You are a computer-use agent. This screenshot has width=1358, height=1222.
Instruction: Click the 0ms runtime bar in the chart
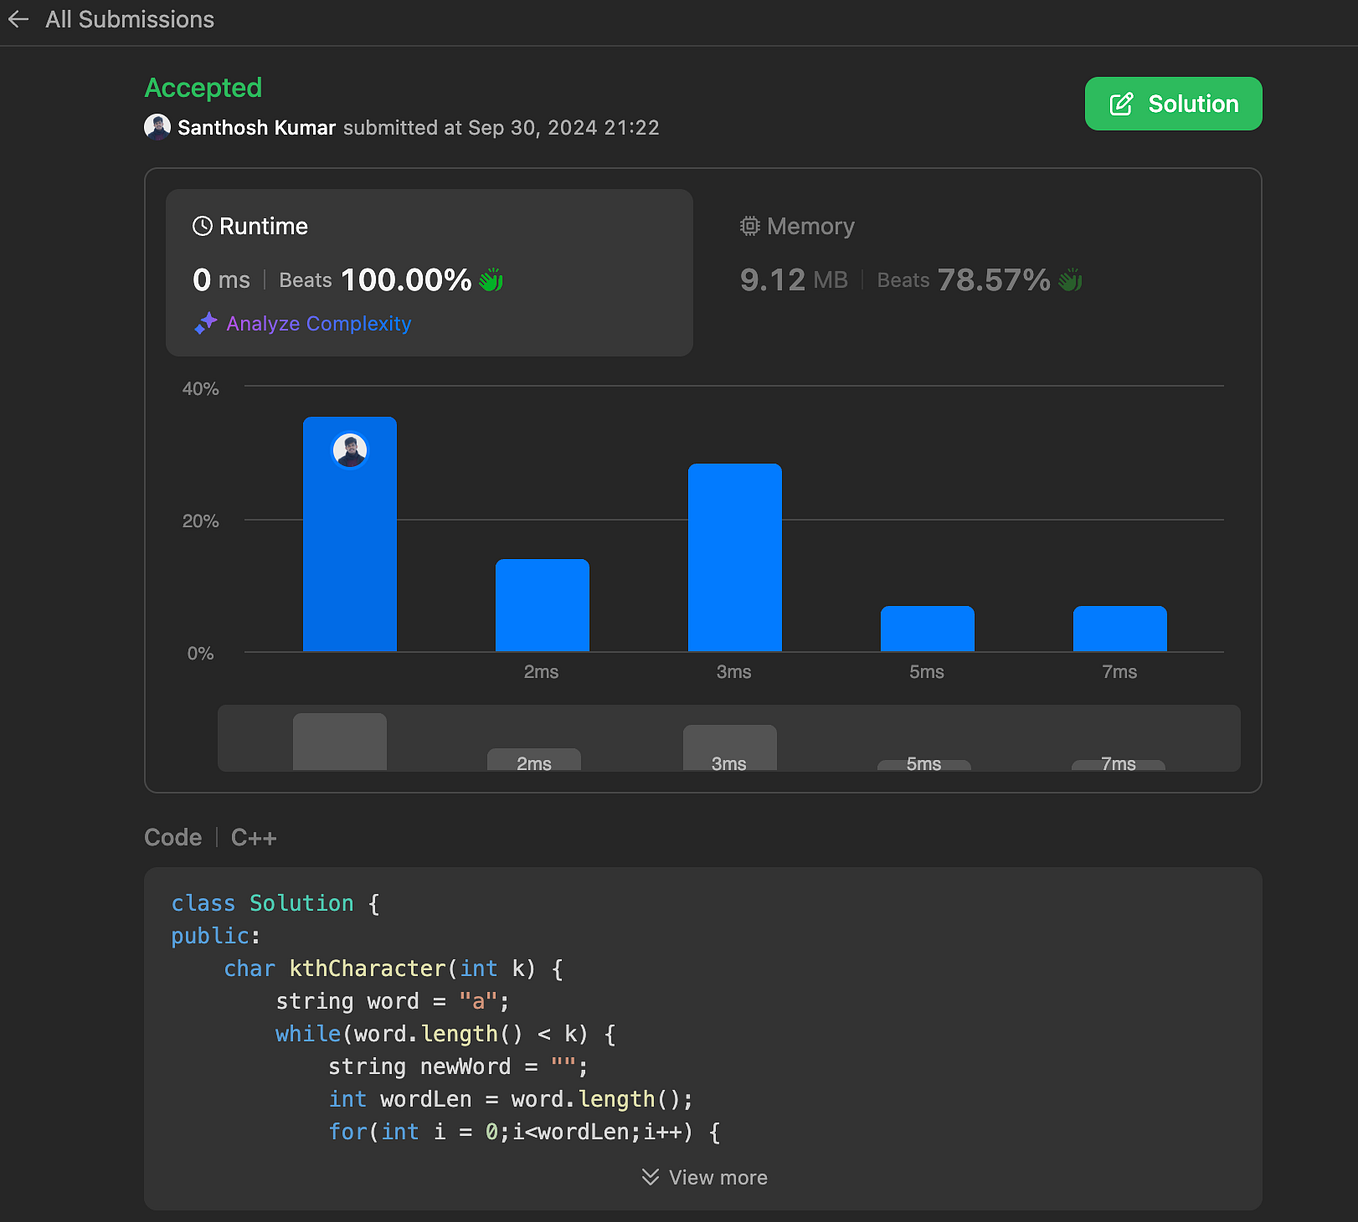(x=350, y=560)
